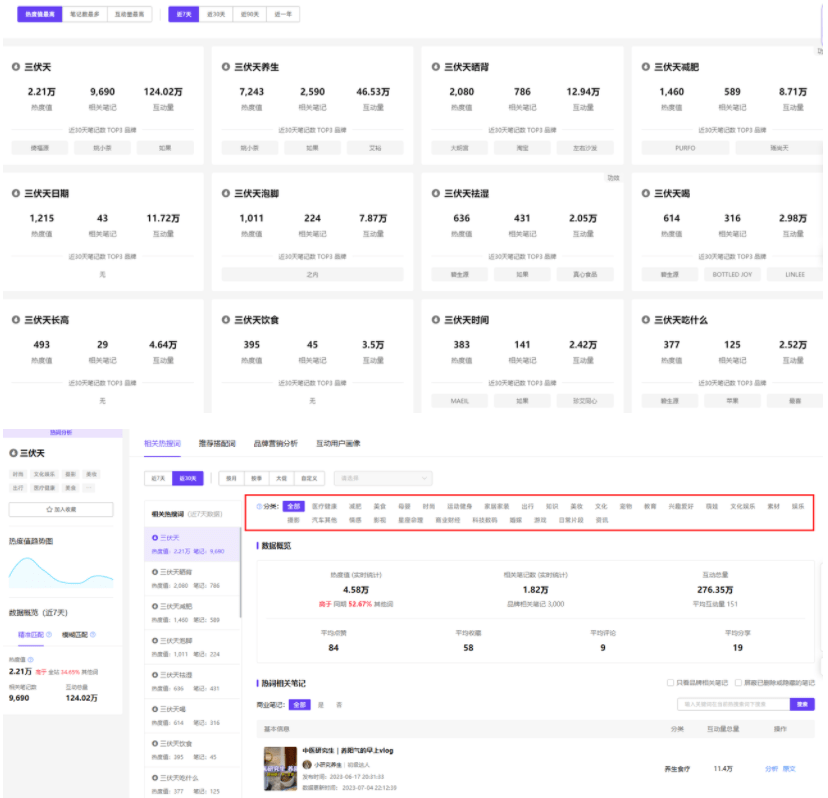Click the flame icon on the 三伏天祛湿 card
This screenshot has height=798, width=828.
click(x=436, y=193)
